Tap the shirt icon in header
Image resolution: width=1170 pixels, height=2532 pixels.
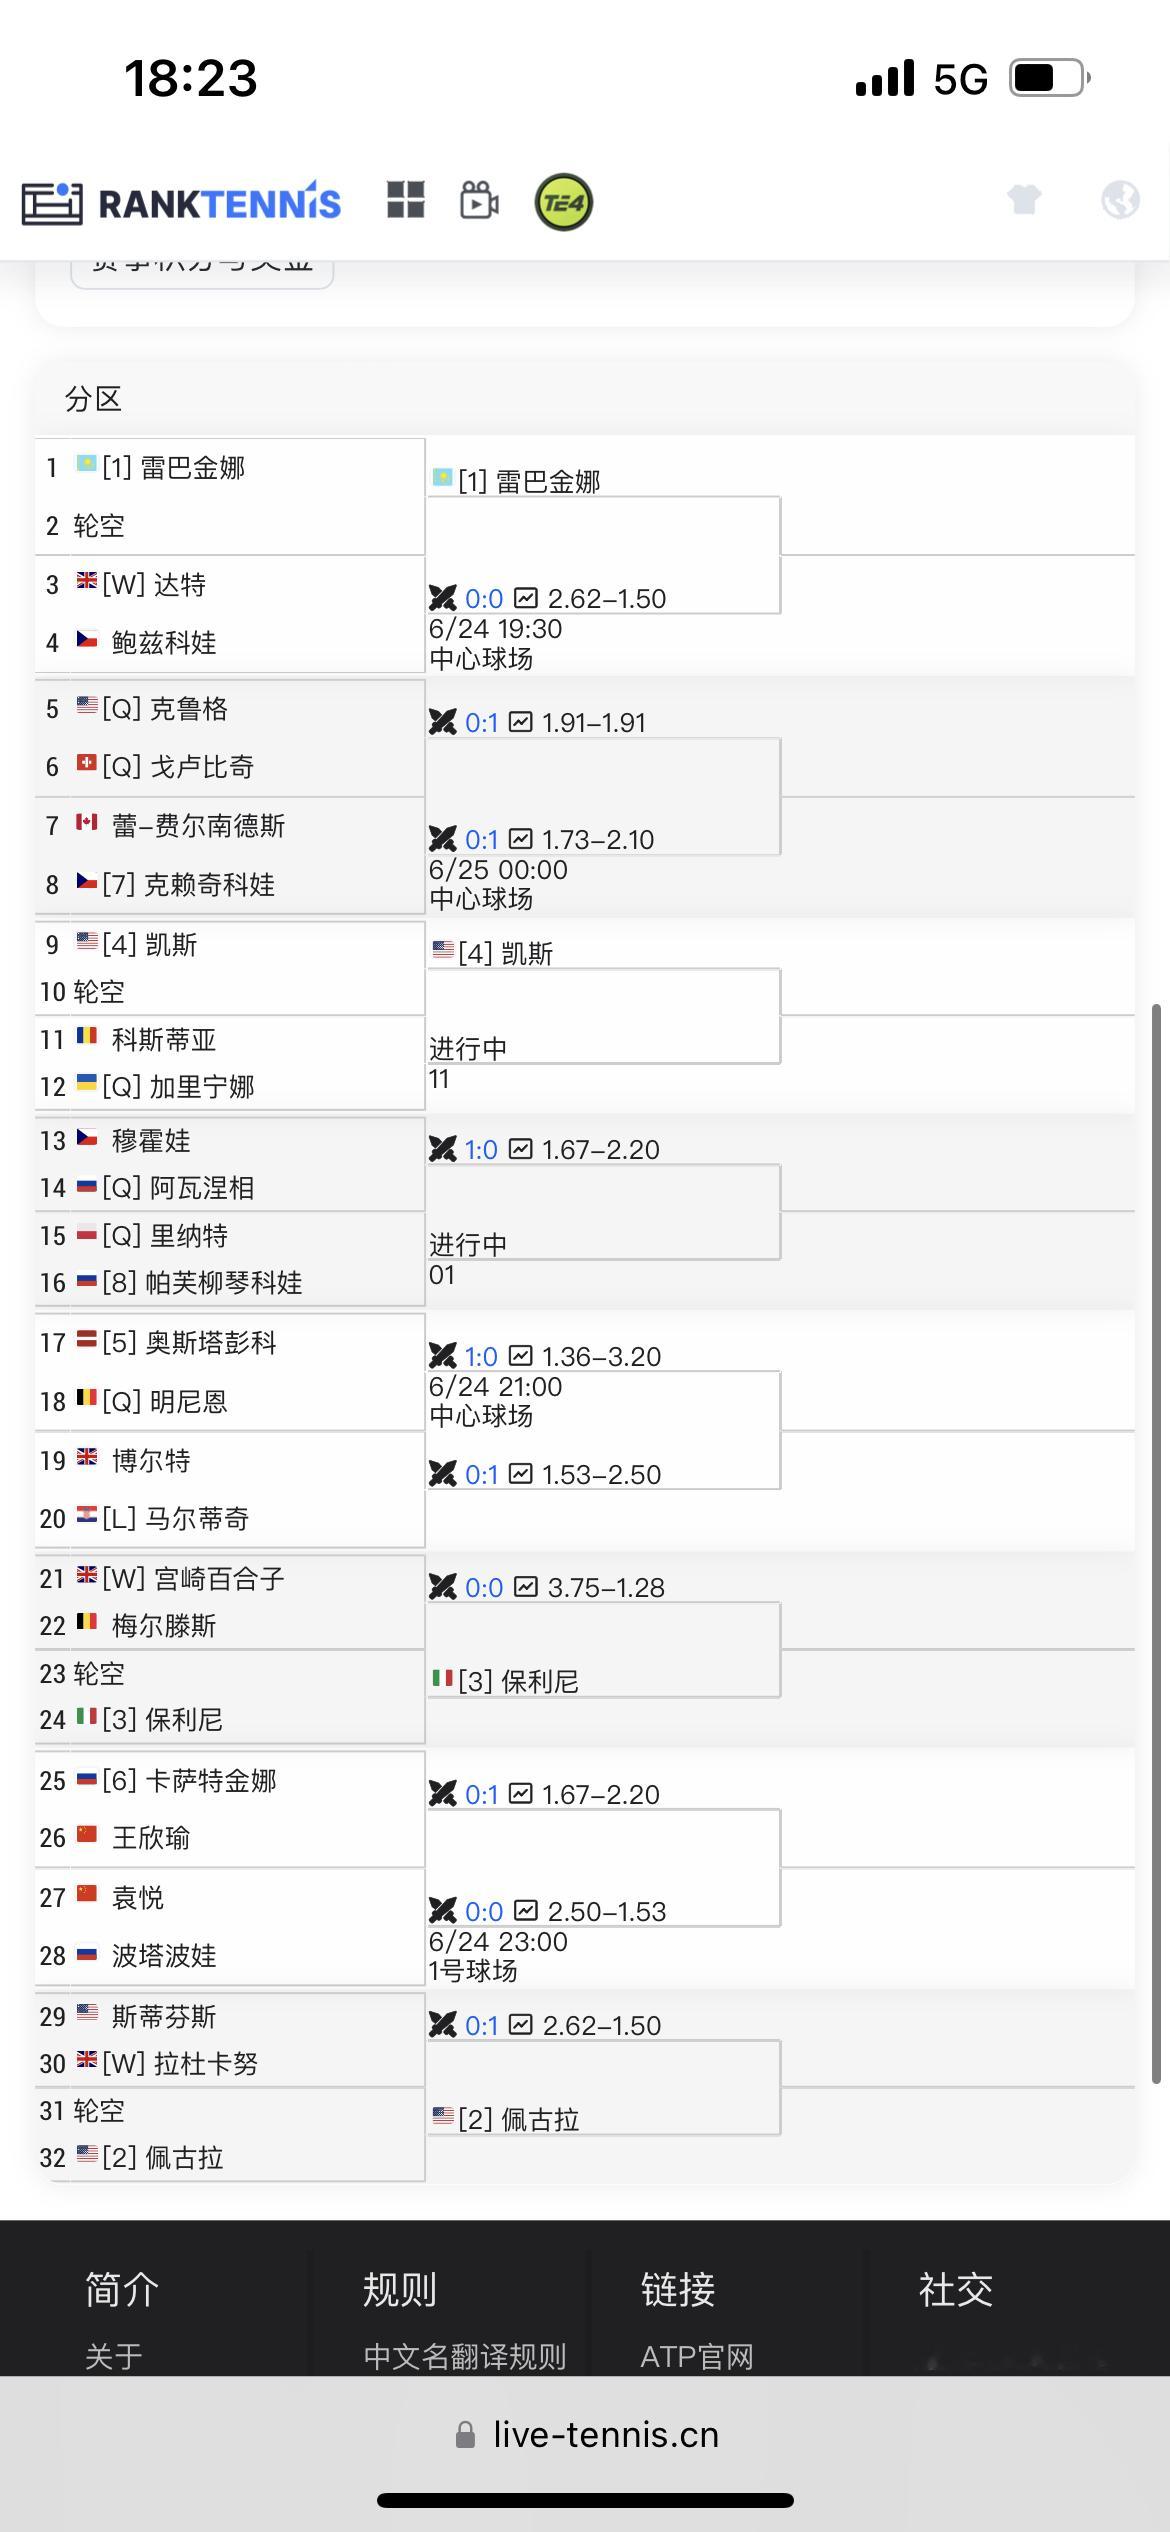click(1024, 199)
